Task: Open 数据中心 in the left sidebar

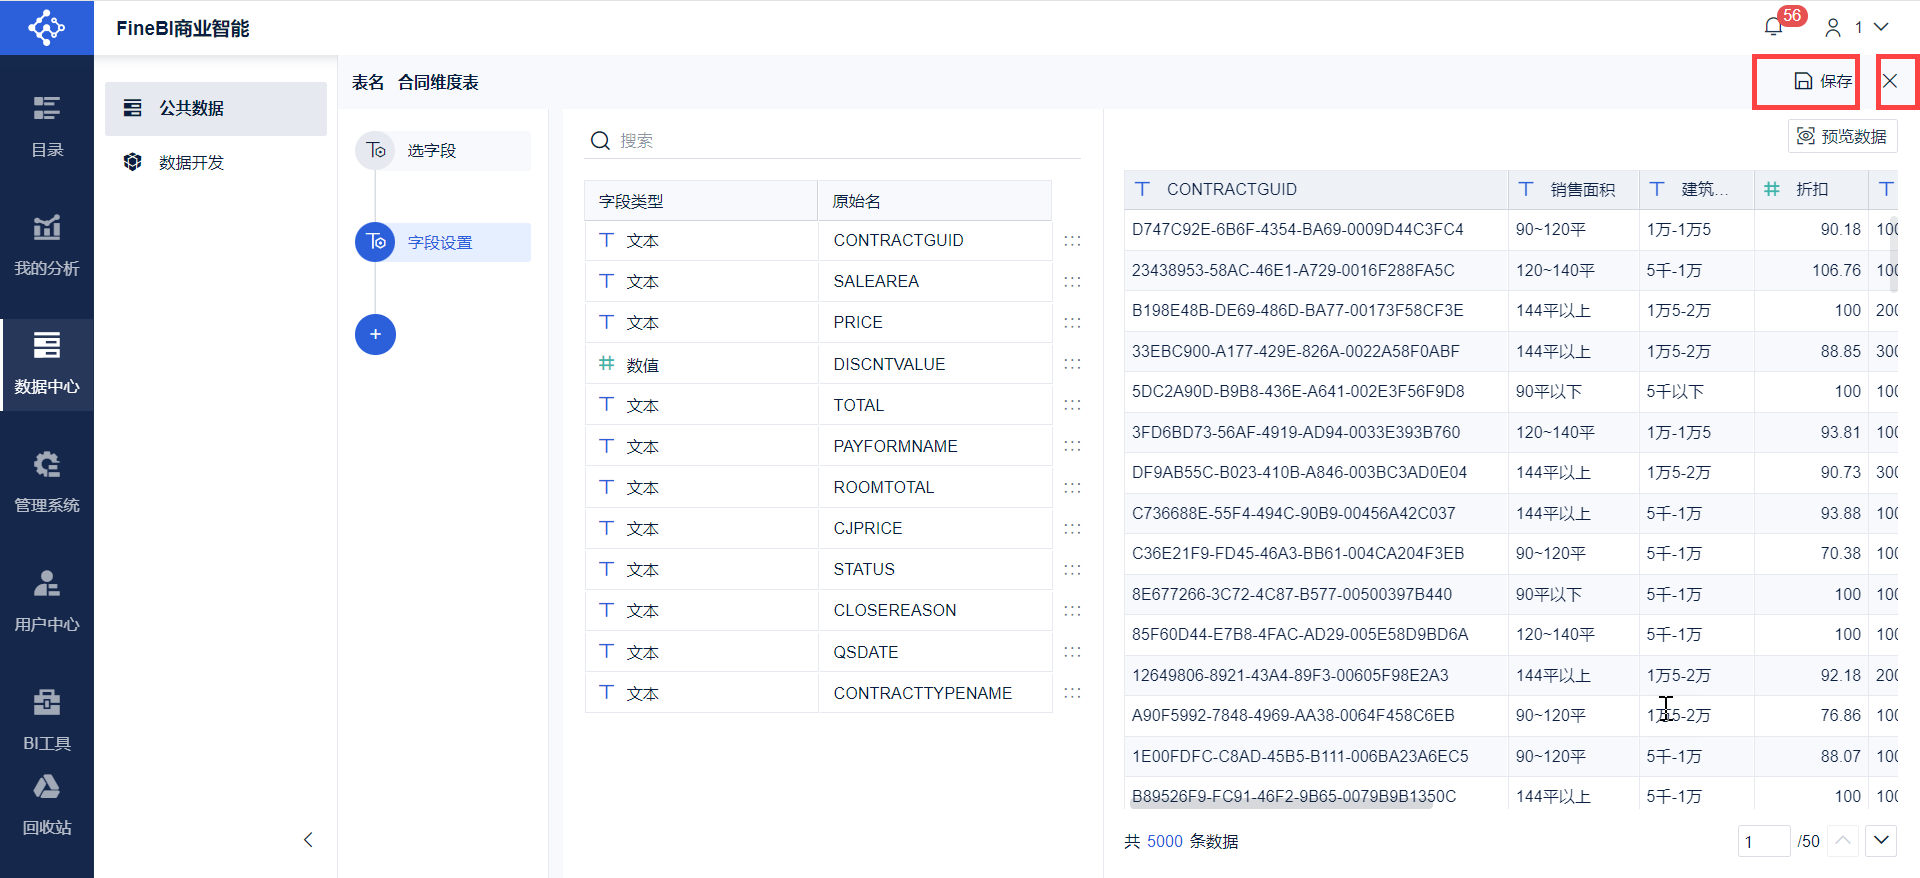Action: pyautogui.click(x=47, y=364)
